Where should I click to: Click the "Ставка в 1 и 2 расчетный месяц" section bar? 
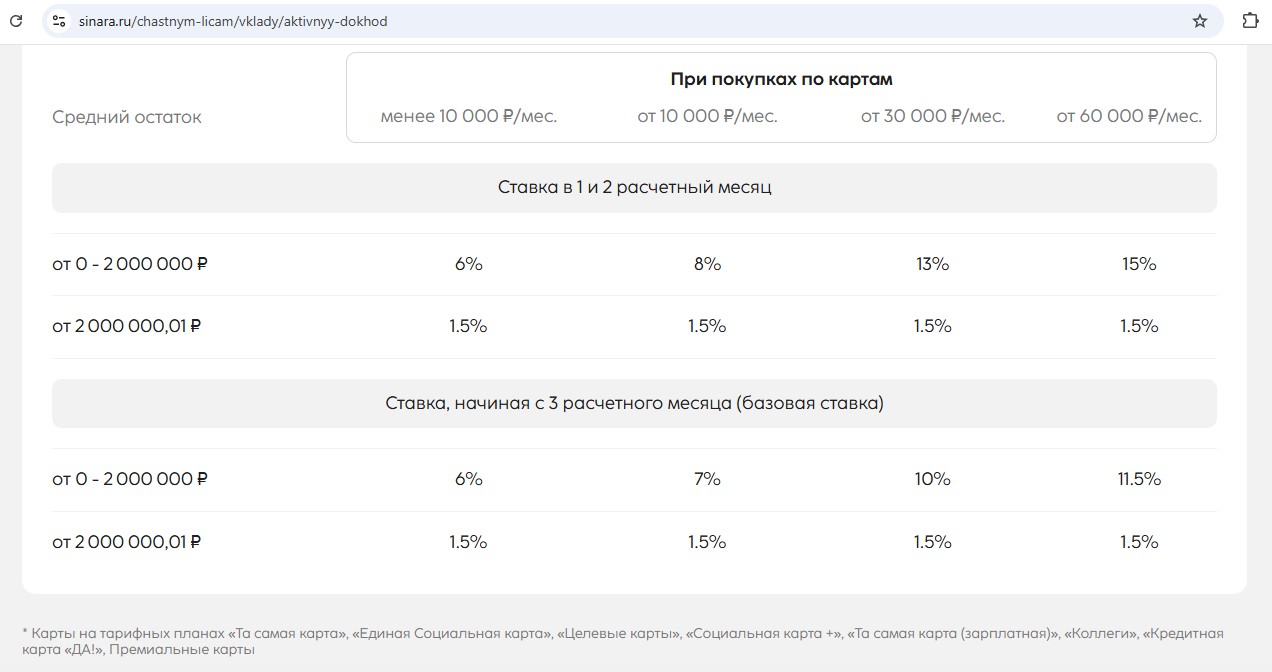pyautogui.click(x=634, y=188)
